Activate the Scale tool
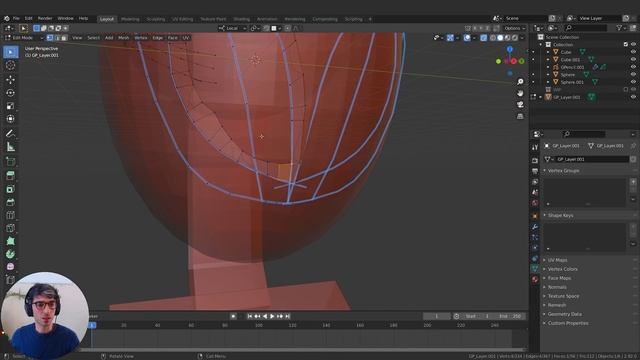The image size is (640, 360). [11, 106]
